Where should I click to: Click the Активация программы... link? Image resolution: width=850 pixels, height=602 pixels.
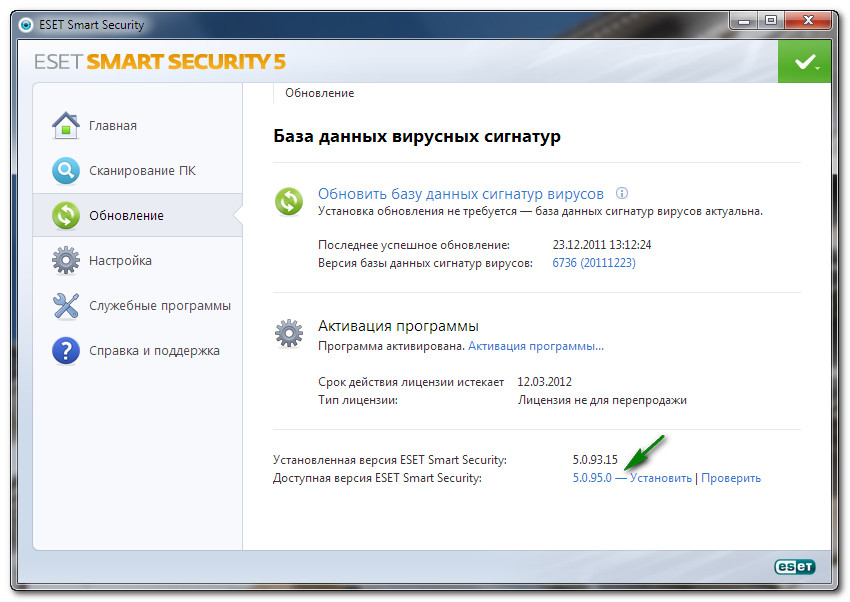[536, 346]
